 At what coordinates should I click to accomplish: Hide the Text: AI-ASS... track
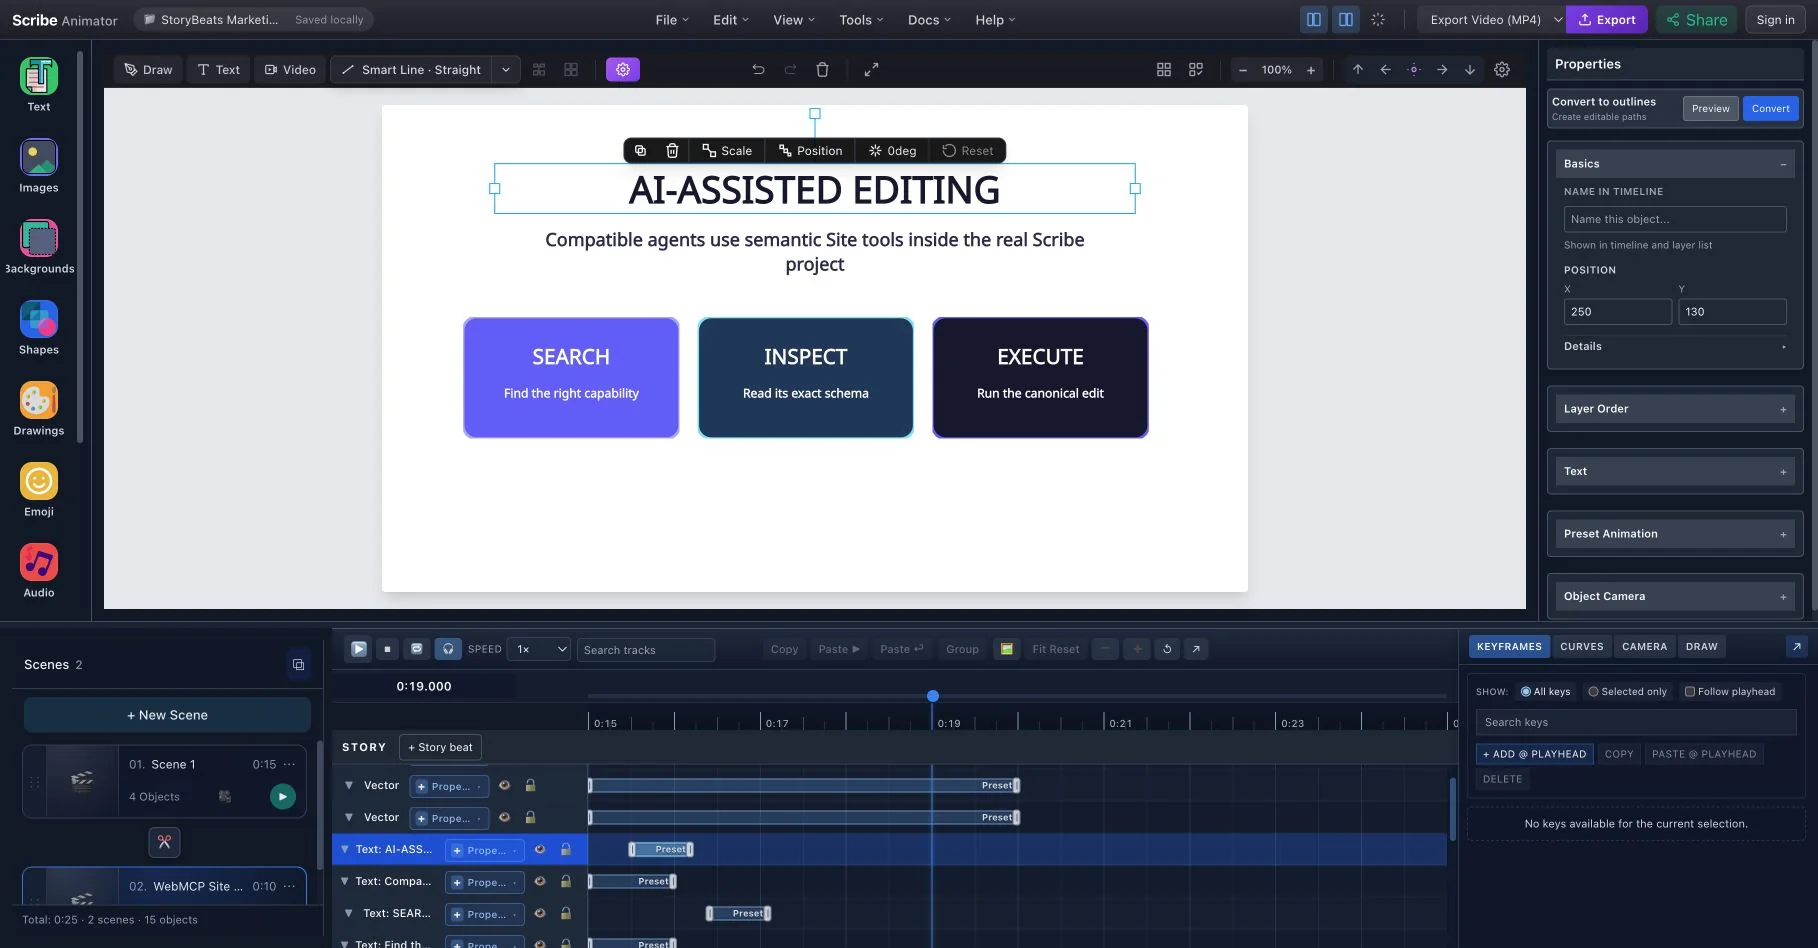(540, 849)
